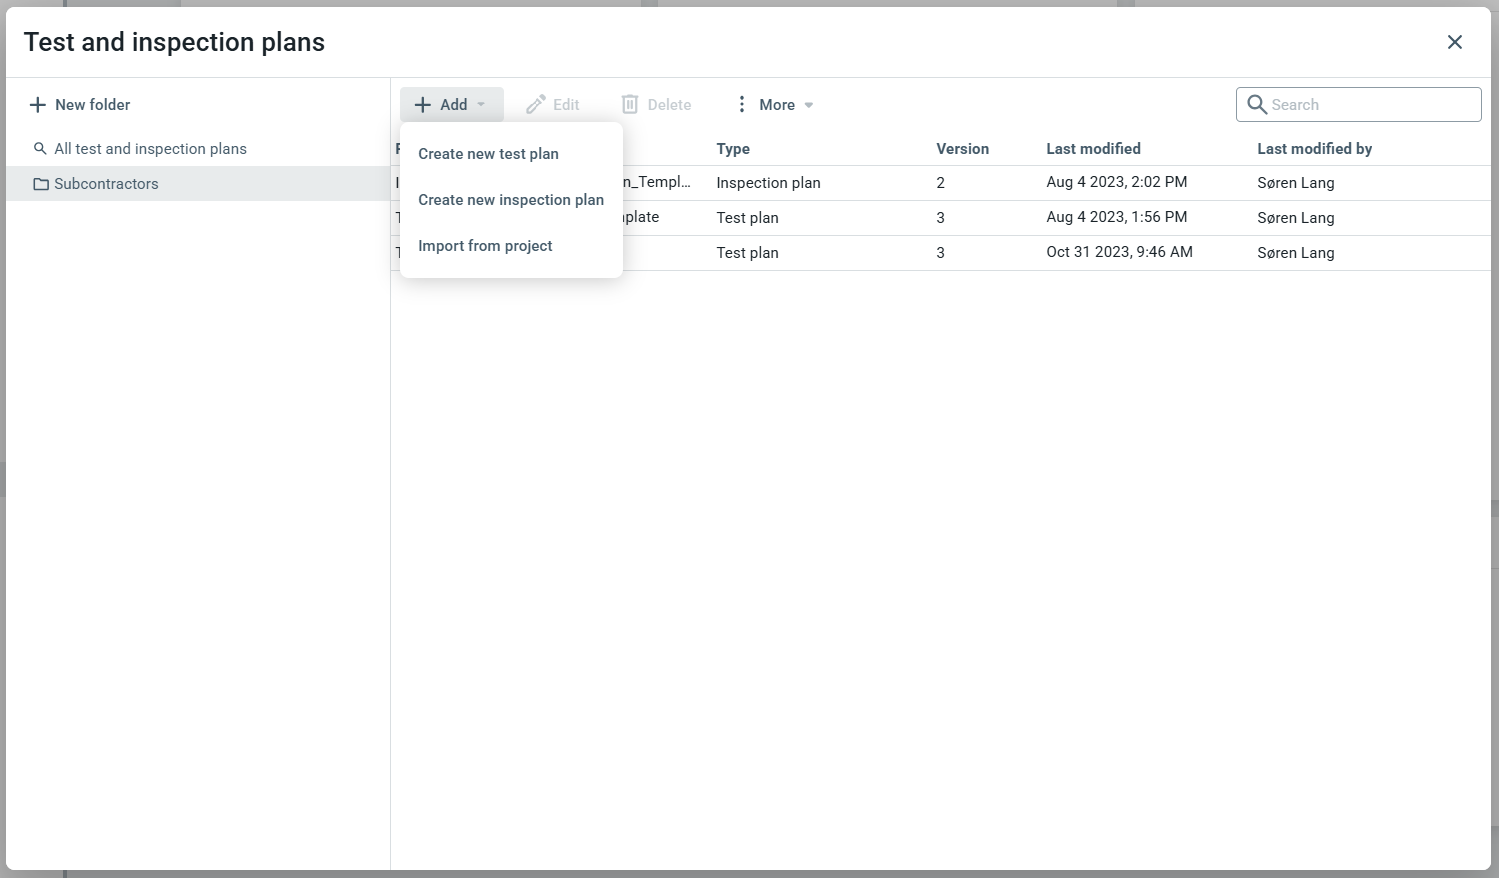Close the Test and inspection plans dialog
This screenshot has width=1499, height=878.
point(1454,42)
